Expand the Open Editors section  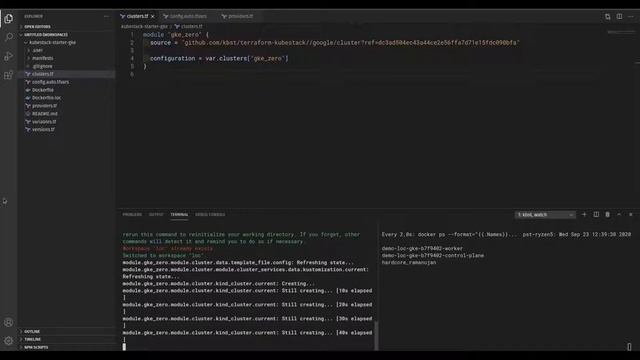67,27
